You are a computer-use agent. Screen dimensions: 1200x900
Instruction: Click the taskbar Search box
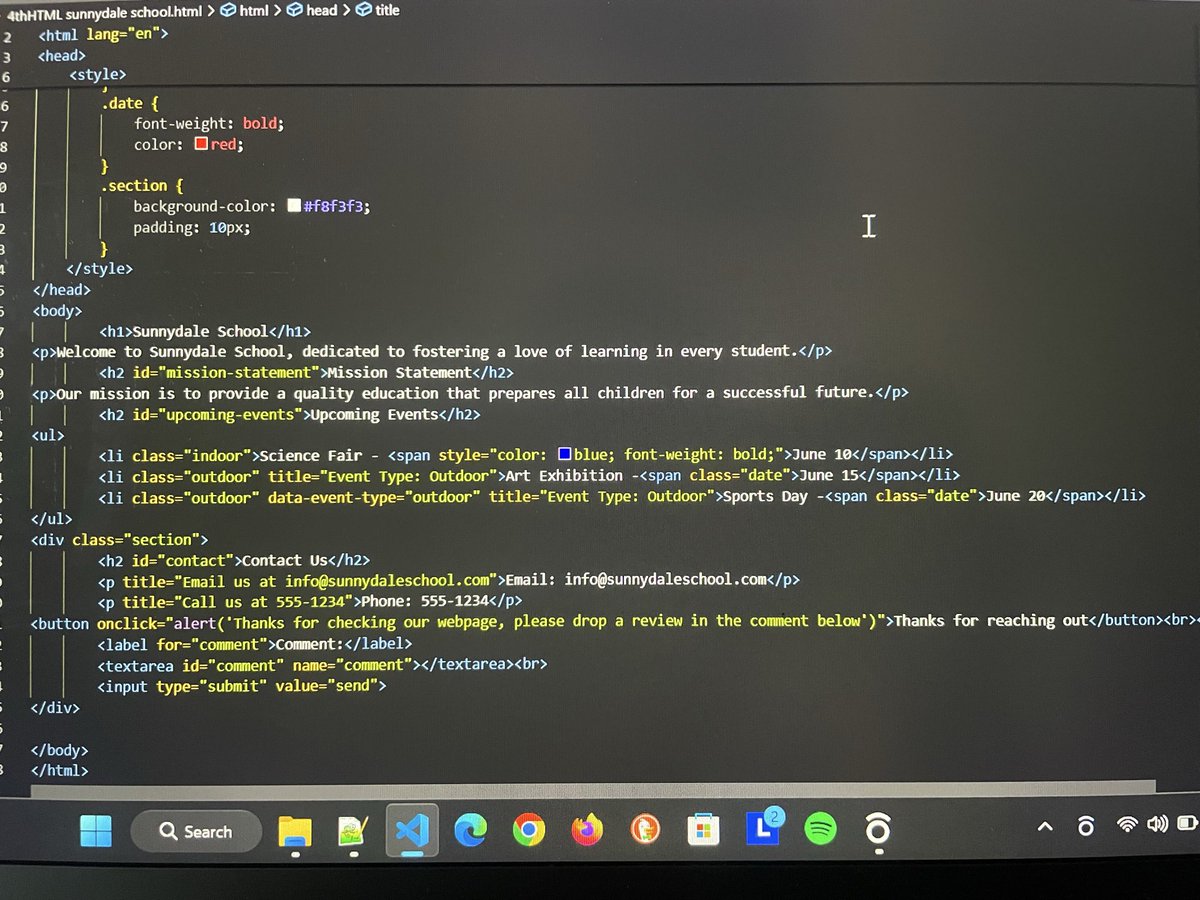[196, 831]
